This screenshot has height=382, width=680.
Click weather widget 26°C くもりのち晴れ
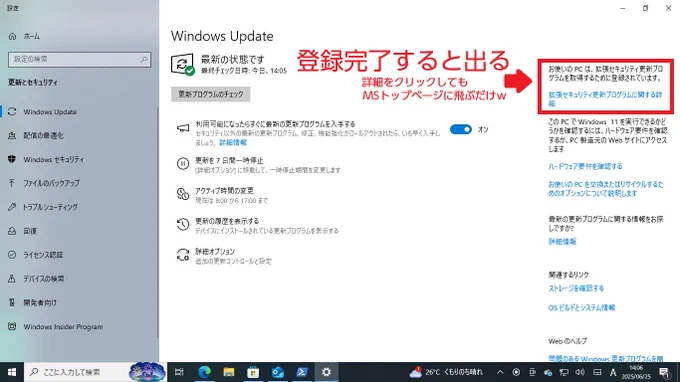tap(446, 372)
